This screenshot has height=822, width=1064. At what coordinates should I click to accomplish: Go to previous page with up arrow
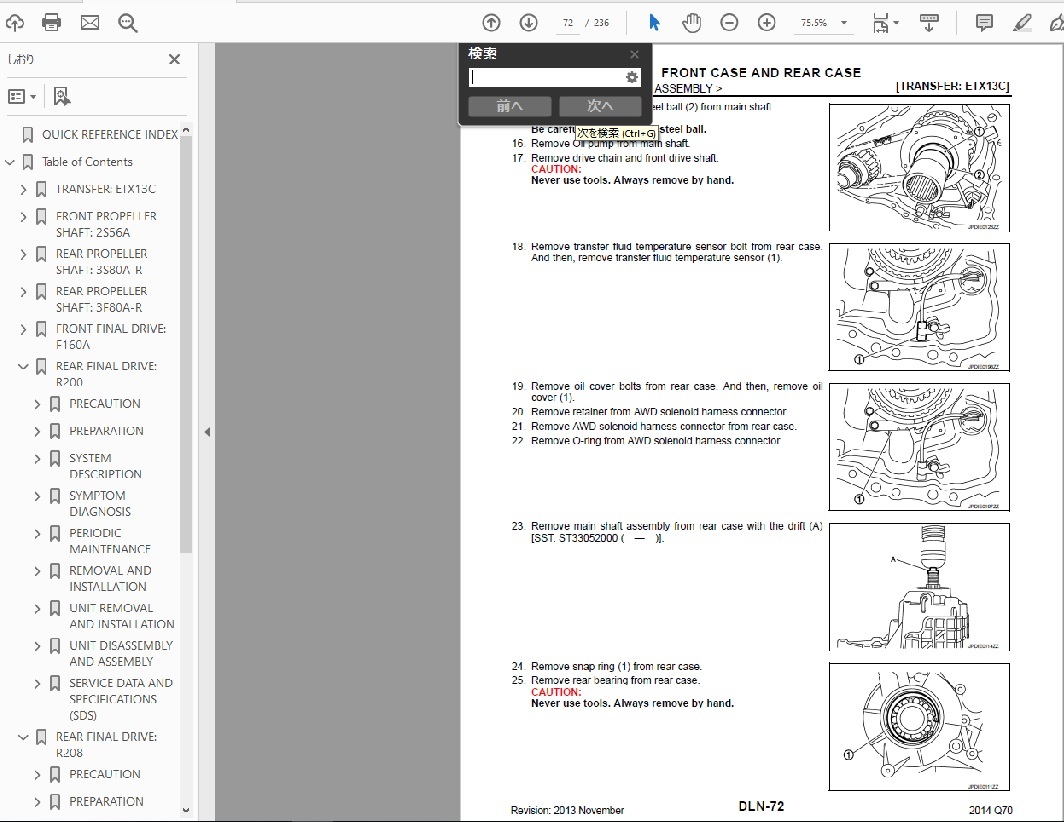point(491,22)
